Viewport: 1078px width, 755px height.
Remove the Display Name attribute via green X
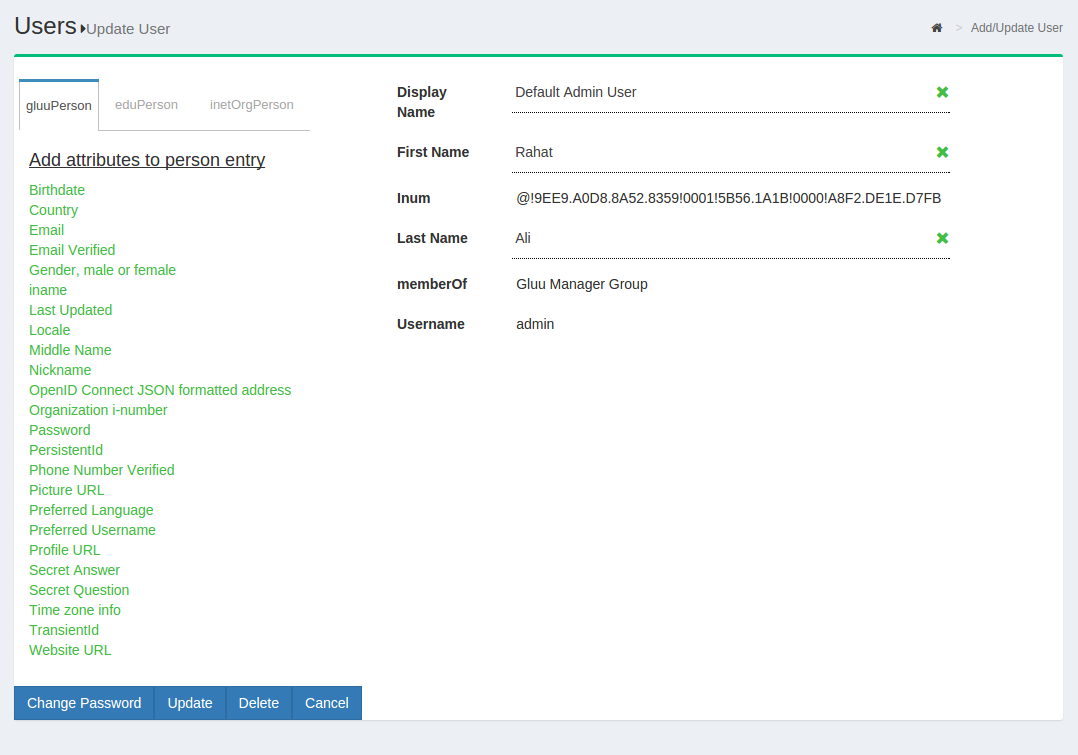tap(941, 92)
